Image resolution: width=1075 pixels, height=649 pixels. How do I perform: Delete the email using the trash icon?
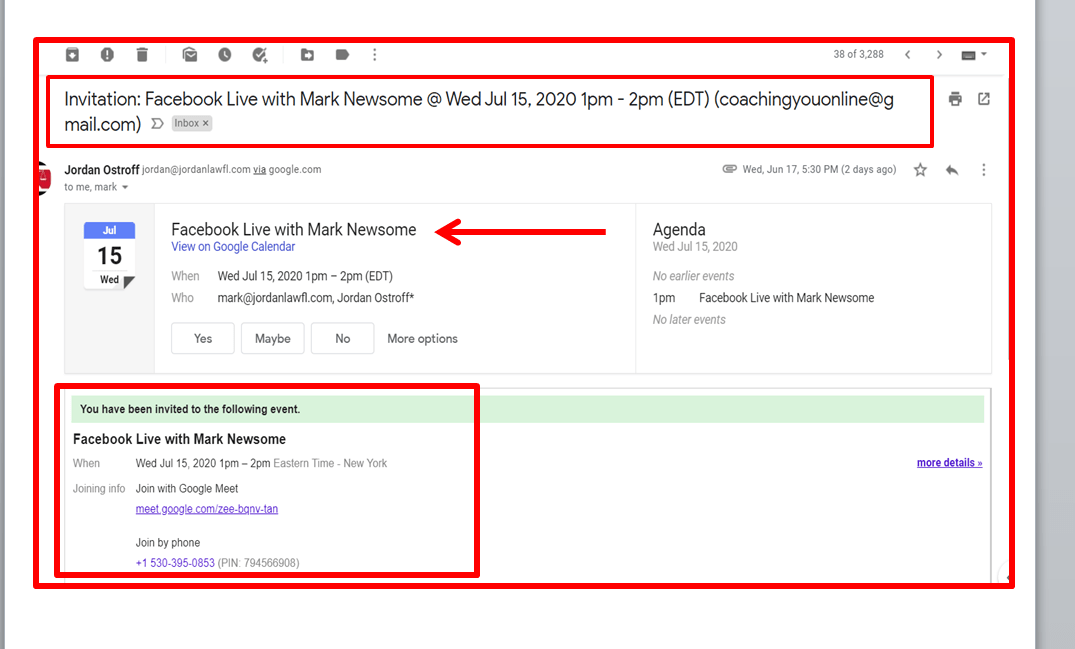[142, 55]
